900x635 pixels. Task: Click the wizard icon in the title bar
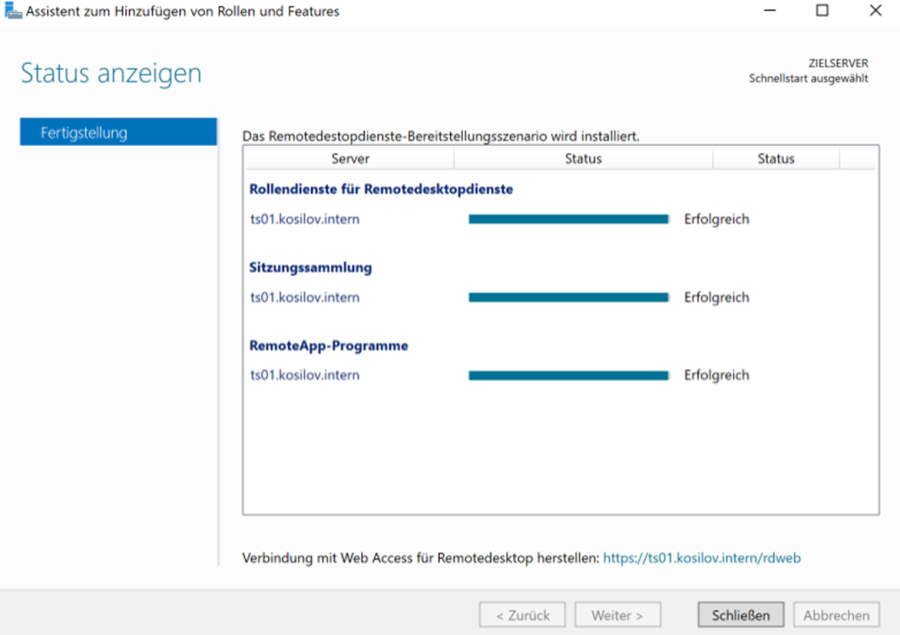13,12
